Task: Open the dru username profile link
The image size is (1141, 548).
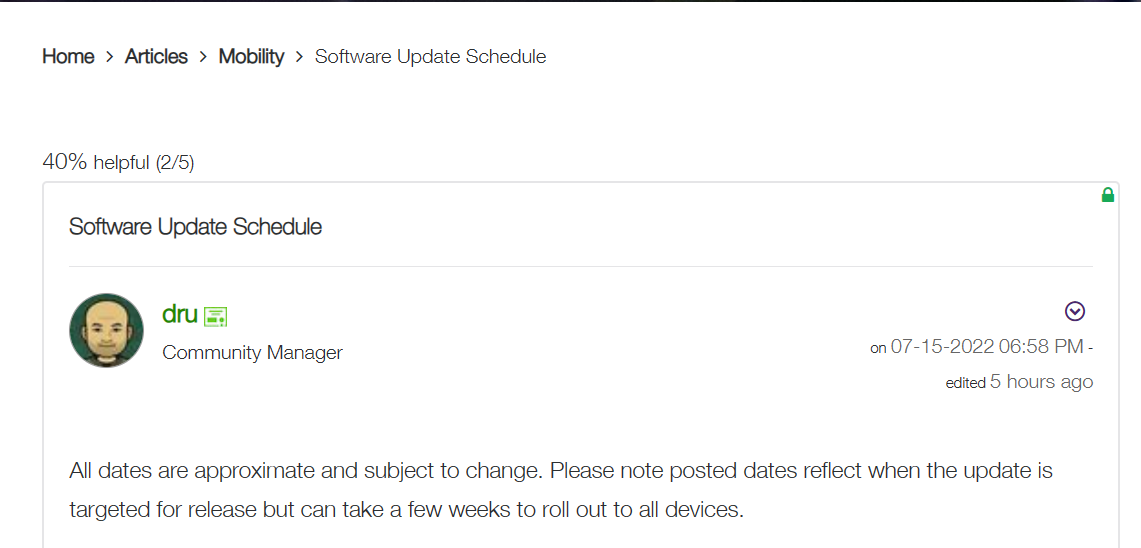Action: pyautogui.click(x=180, y=314)
